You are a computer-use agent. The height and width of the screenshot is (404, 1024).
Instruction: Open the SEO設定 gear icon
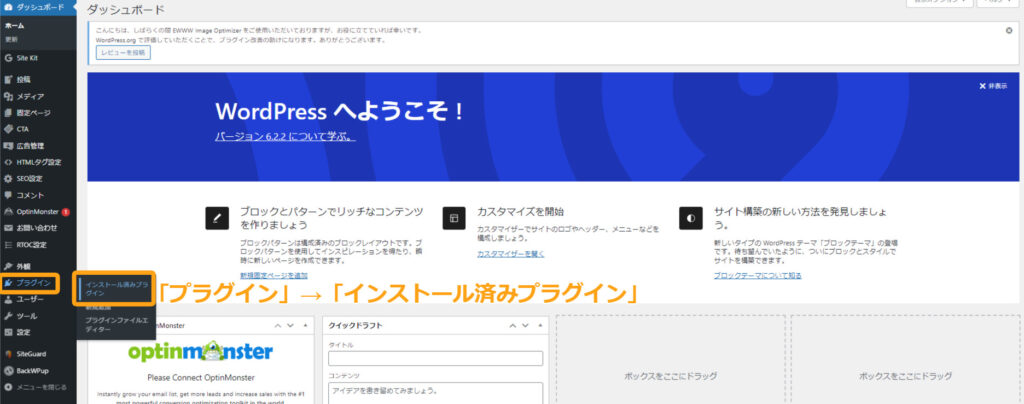[x=8, y=178]
